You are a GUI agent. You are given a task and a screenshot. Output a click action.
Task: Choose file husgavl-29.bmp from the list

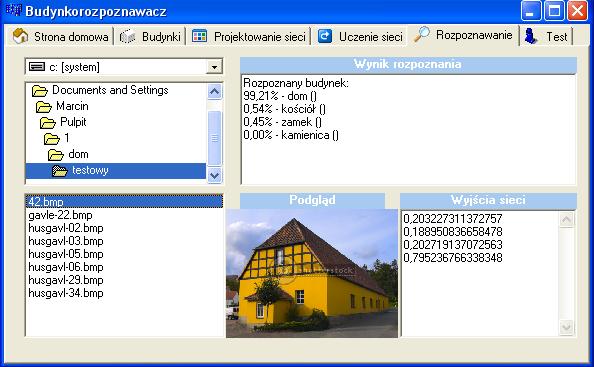pyautogui.click(x=66, y=280)
